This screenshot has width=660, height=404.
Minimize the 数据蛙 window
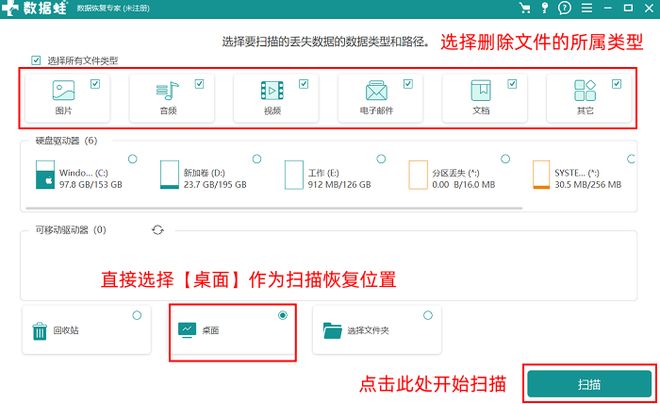[608, 8]
